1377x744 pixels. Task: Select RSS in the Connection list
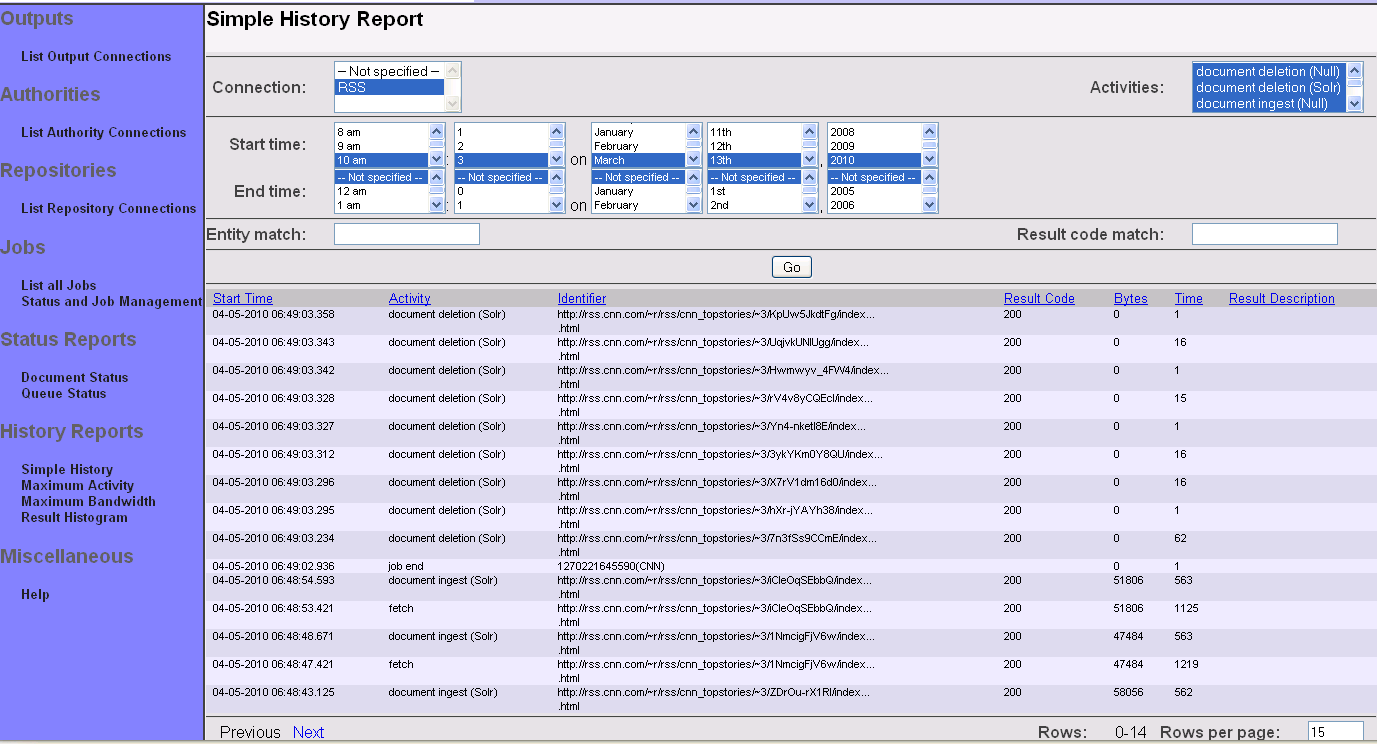[388, 87]
